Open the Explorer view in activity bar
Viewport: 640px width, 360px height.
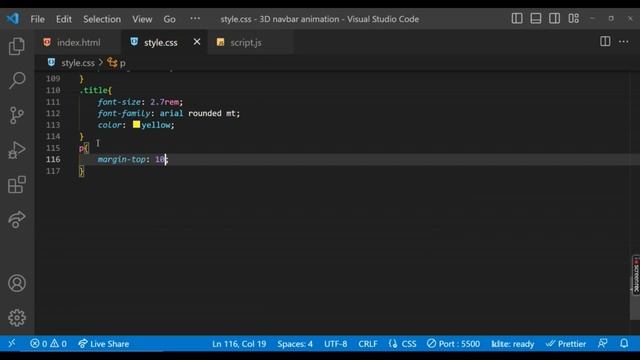(17, 46)
